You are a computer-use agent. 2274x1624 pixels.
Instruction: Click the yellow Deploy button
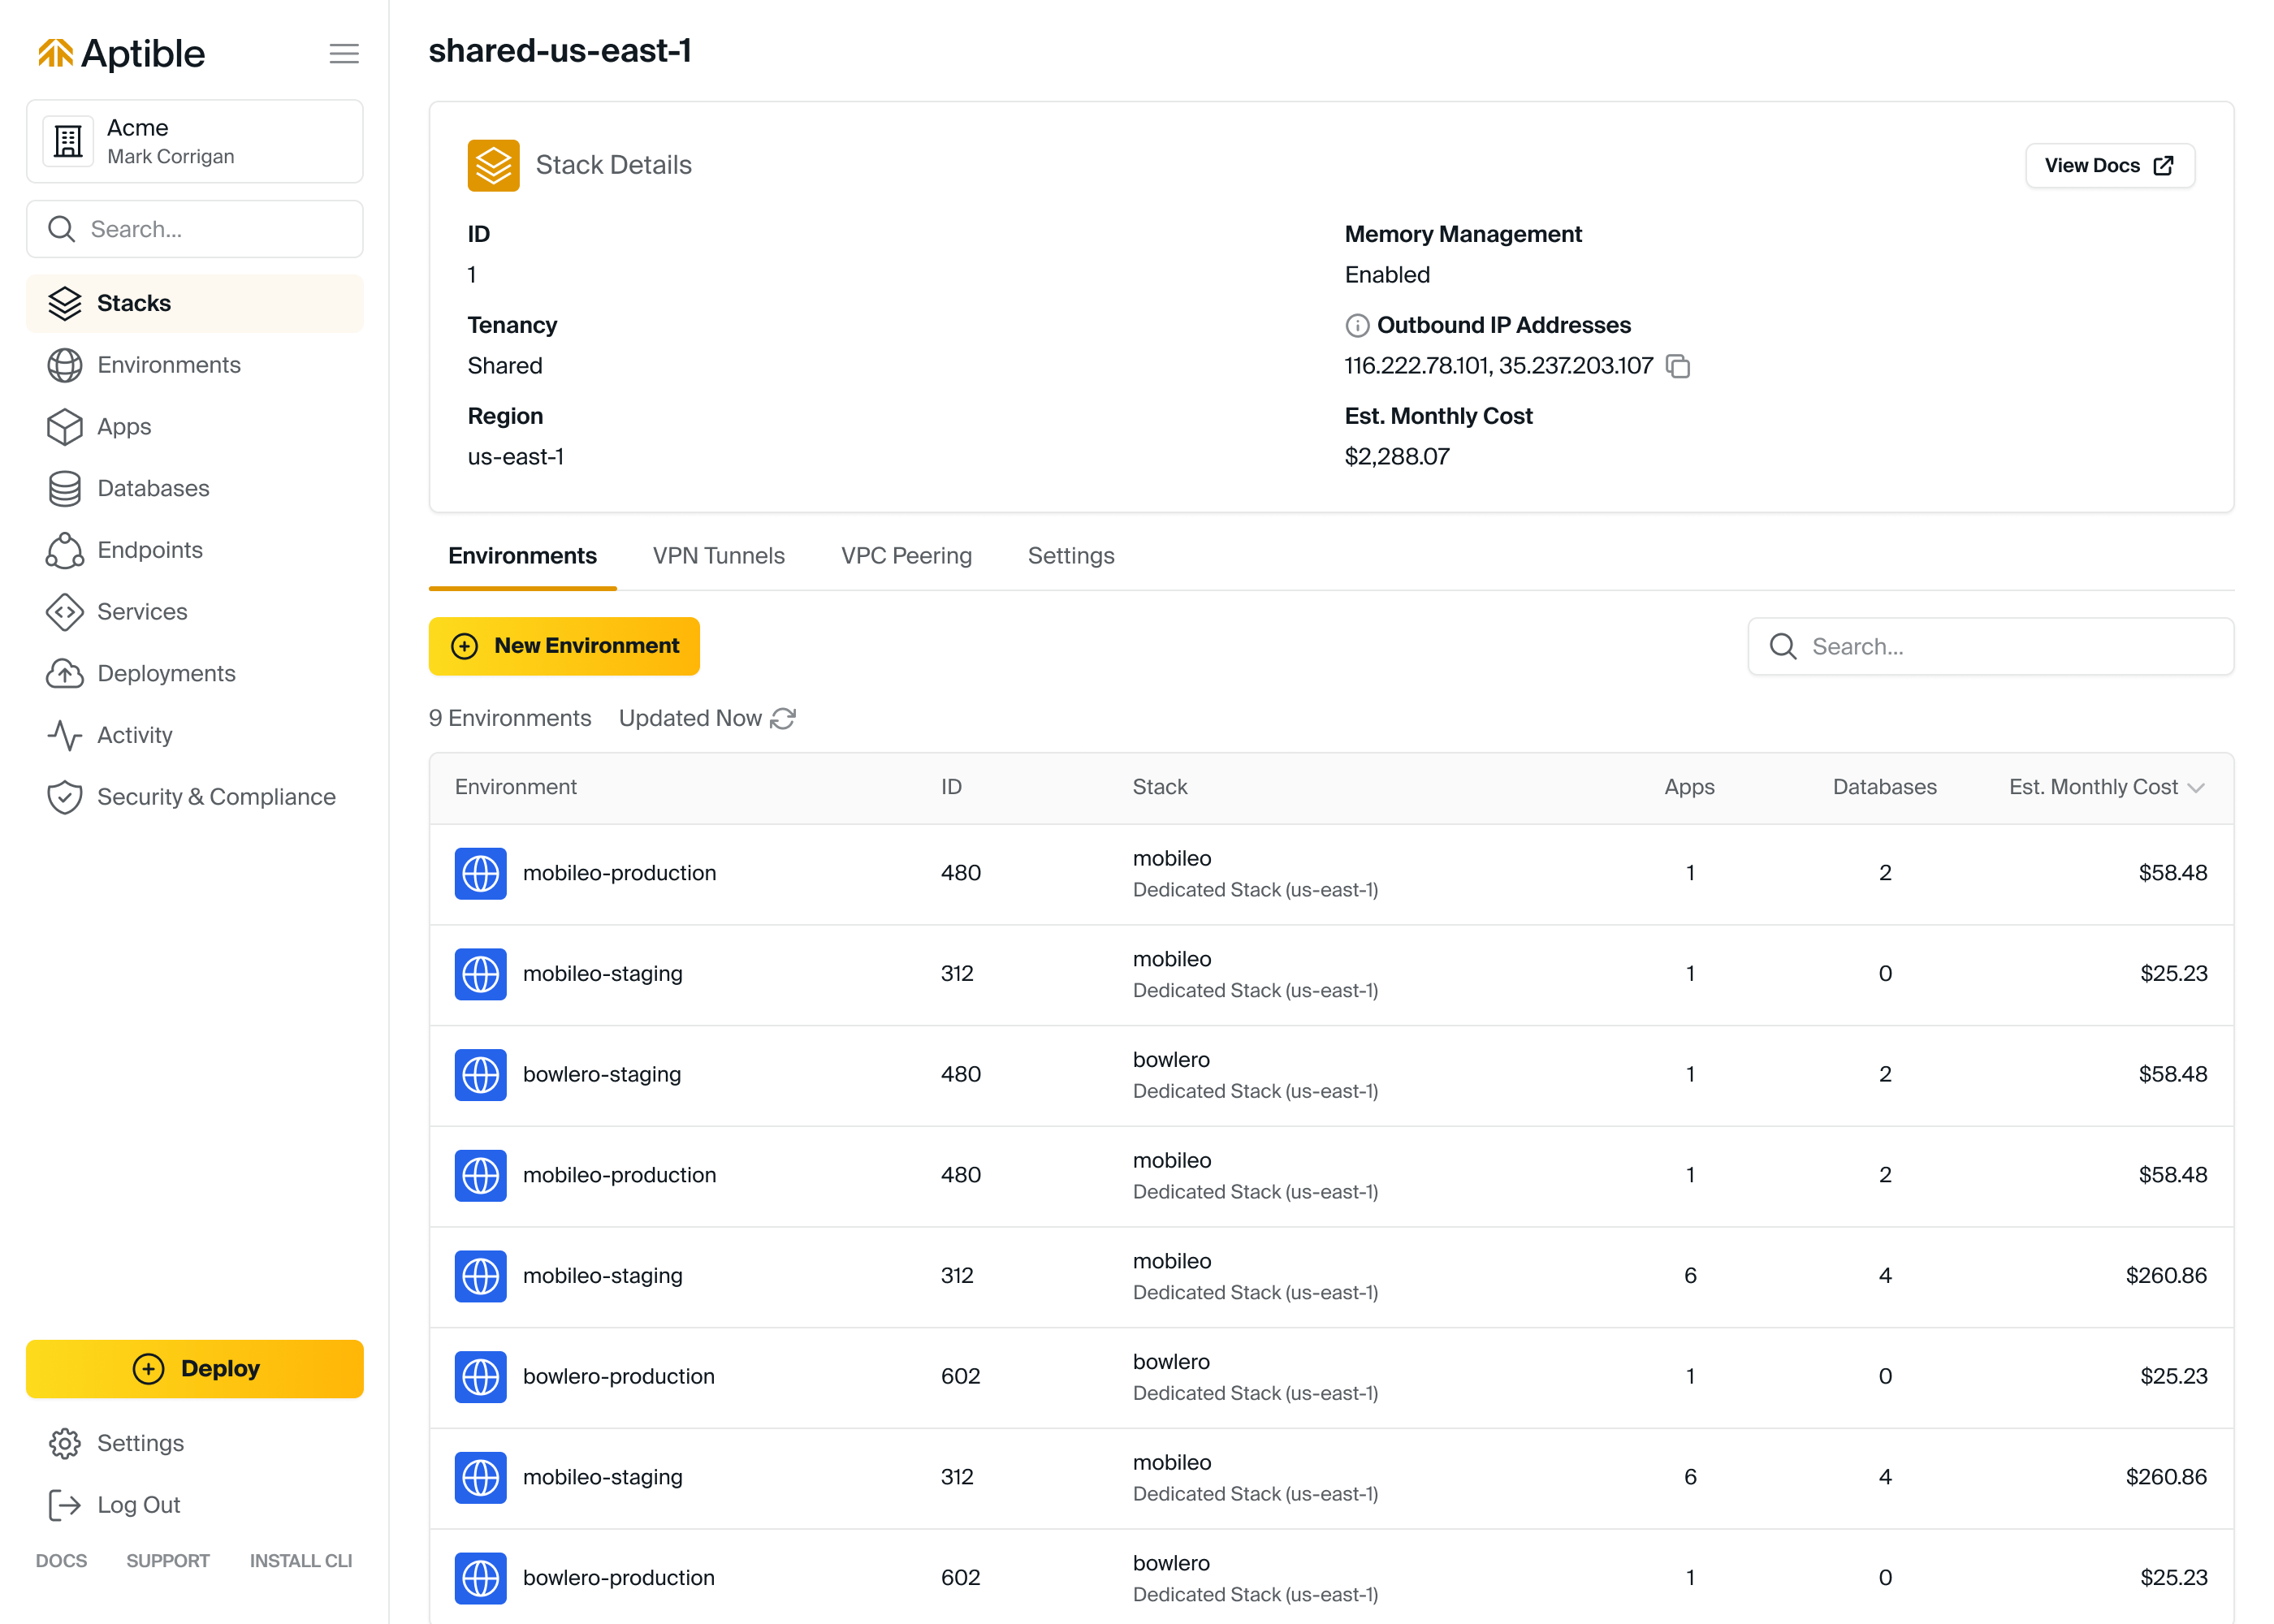[195, 1368]
